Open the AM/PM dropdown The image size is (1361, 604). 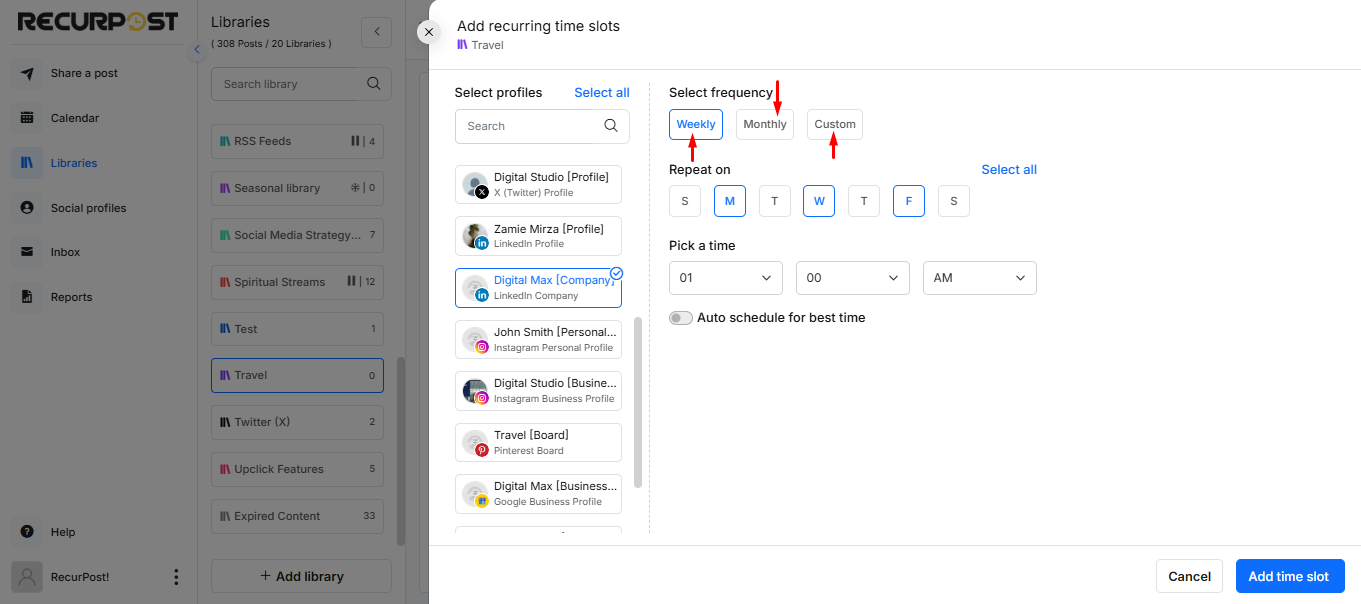click(x=980, y=278)
